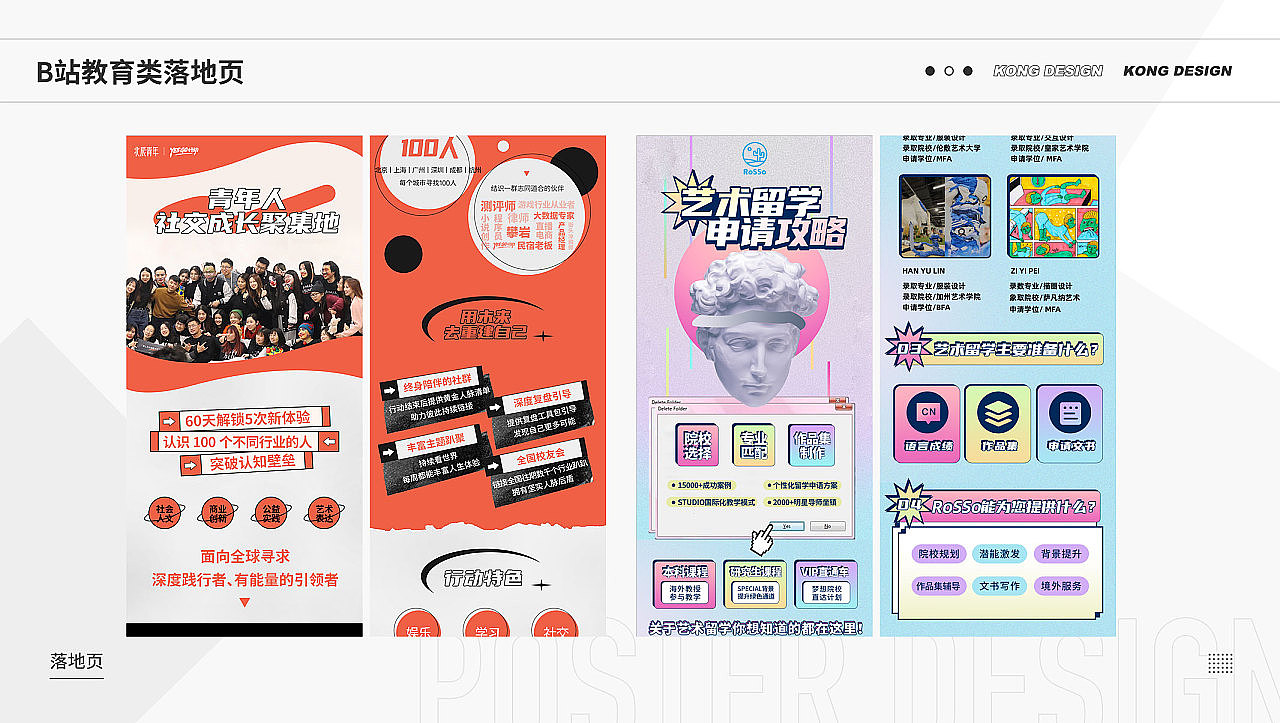Screen dimensions: 1280x723
Task: Select the 语言成绩 CN icon card
Action: coord(927,424)
